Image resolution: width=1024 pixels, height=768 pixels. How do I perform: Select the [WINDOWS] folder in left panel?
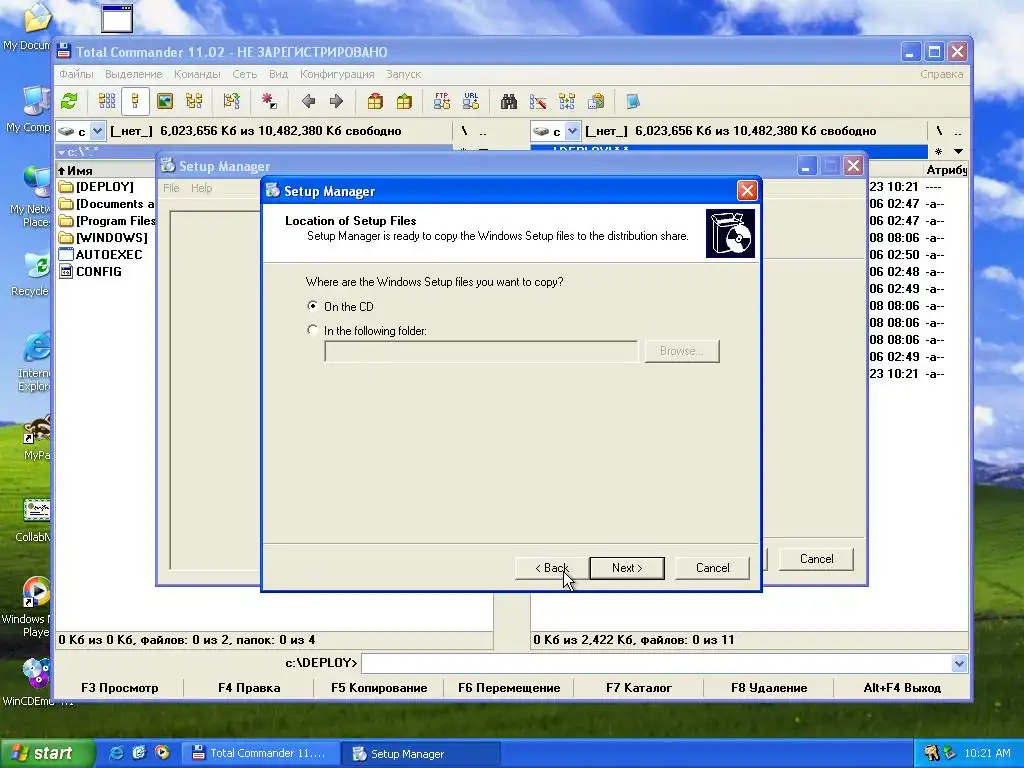[x=112, y=238]
